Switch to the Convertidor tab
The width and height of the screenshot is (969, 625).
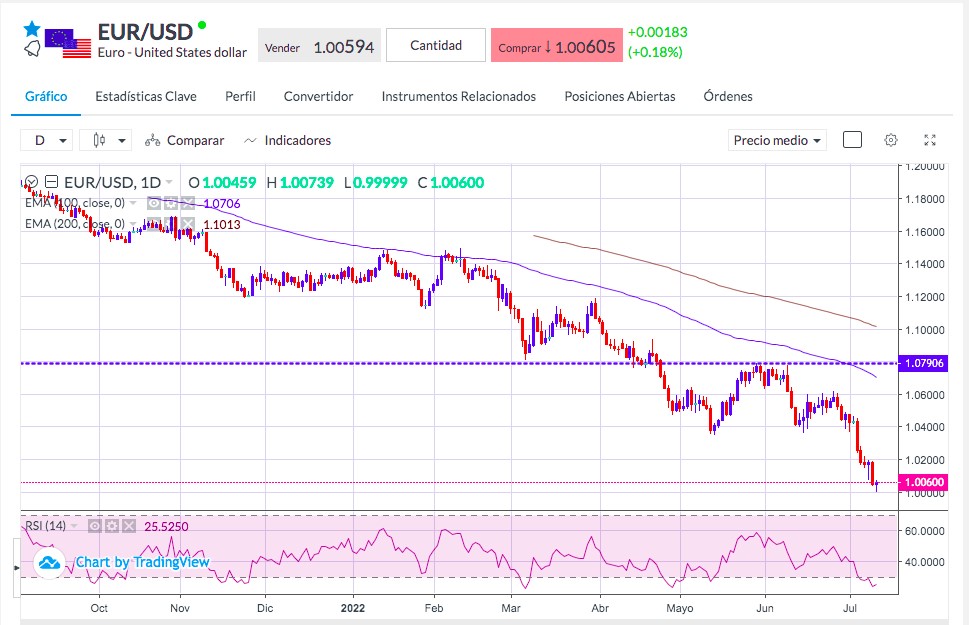pyautogui.click(x=318, y=96)
